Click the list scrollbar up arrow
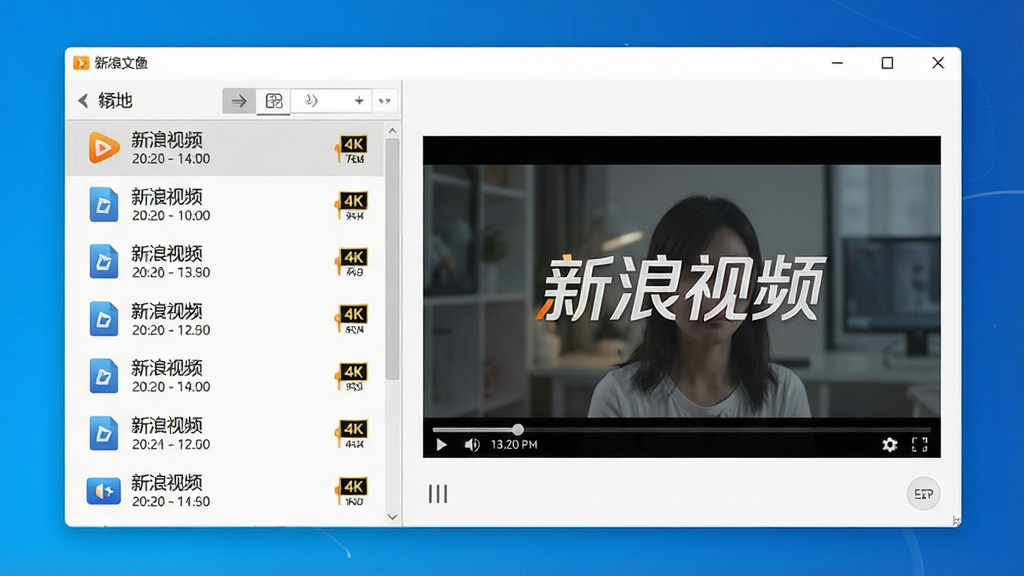This screenshot has width=1024, height=576. (392, 131)
